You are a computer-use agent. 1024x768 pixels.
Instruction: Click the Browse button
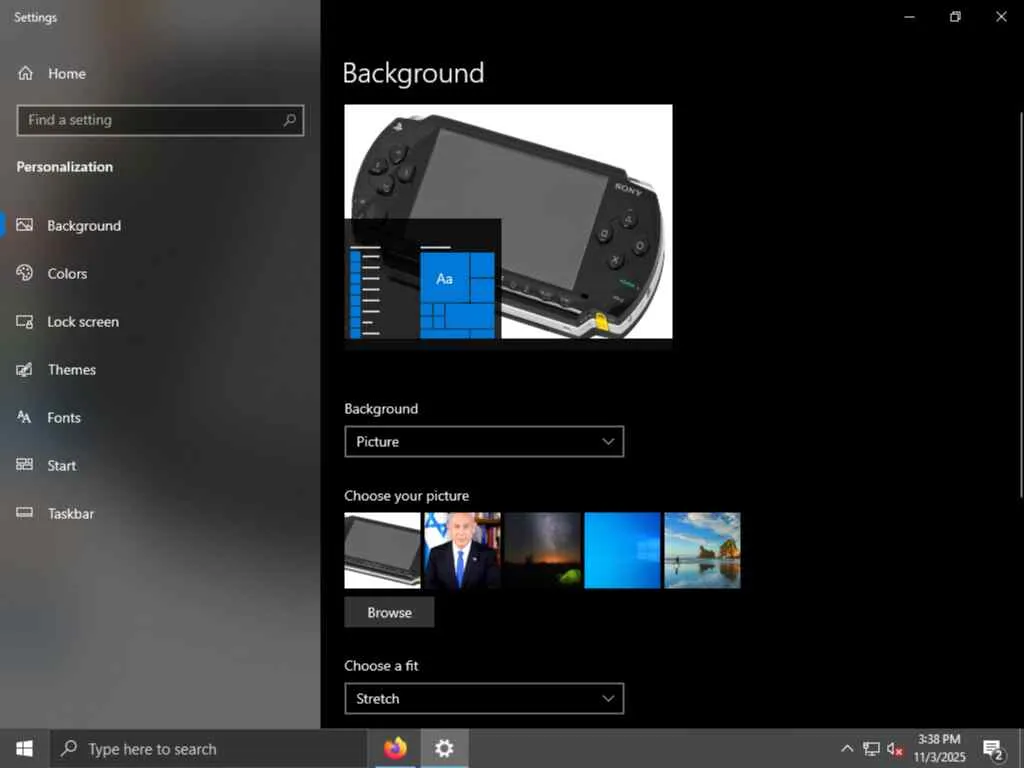pos(389,613)
